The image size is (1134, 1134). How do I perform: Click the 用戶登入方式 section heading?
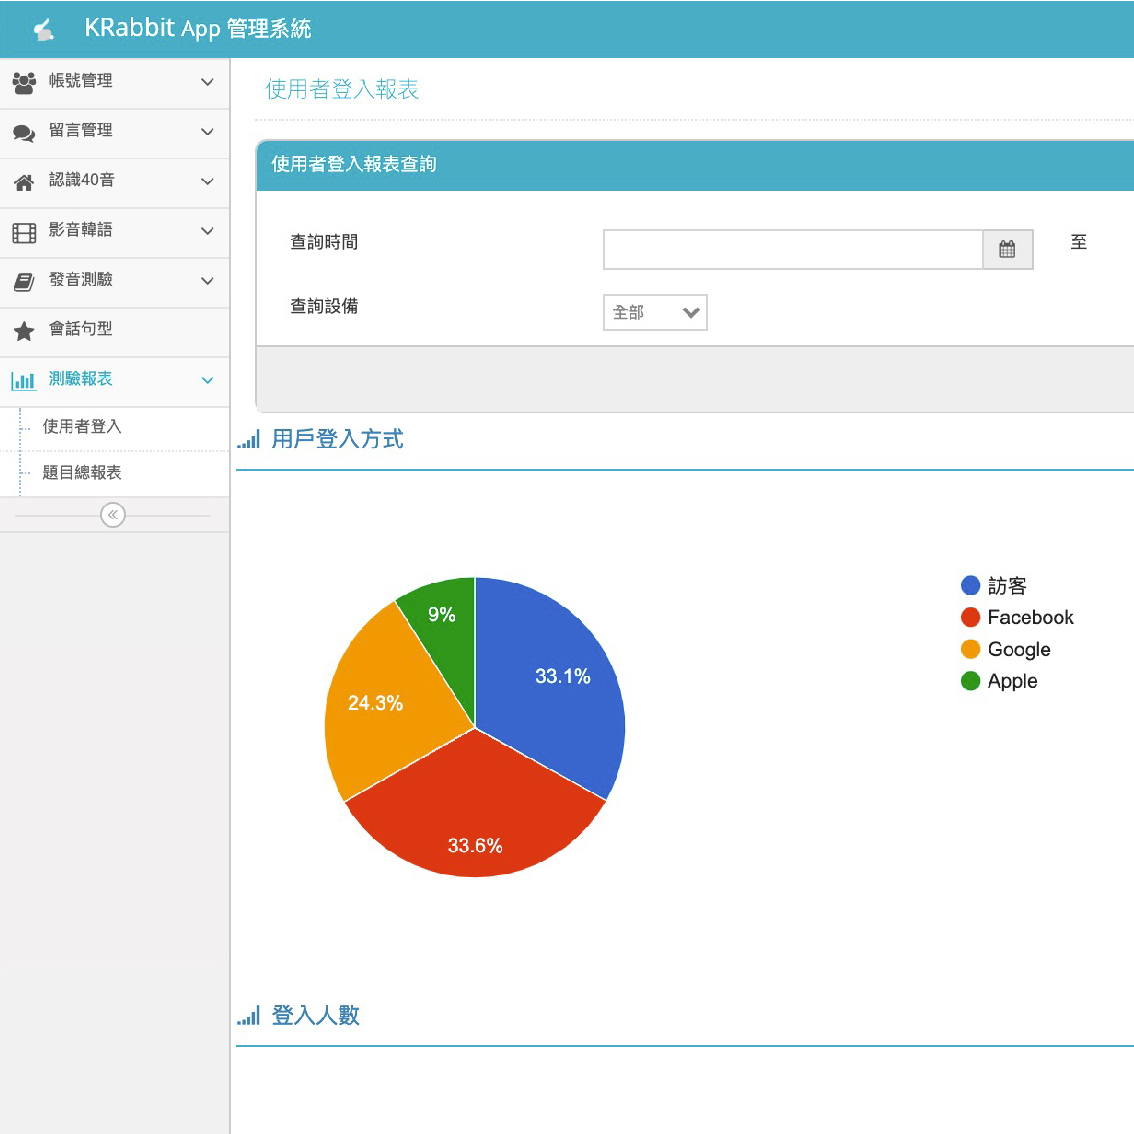click(x=337, y=439)
